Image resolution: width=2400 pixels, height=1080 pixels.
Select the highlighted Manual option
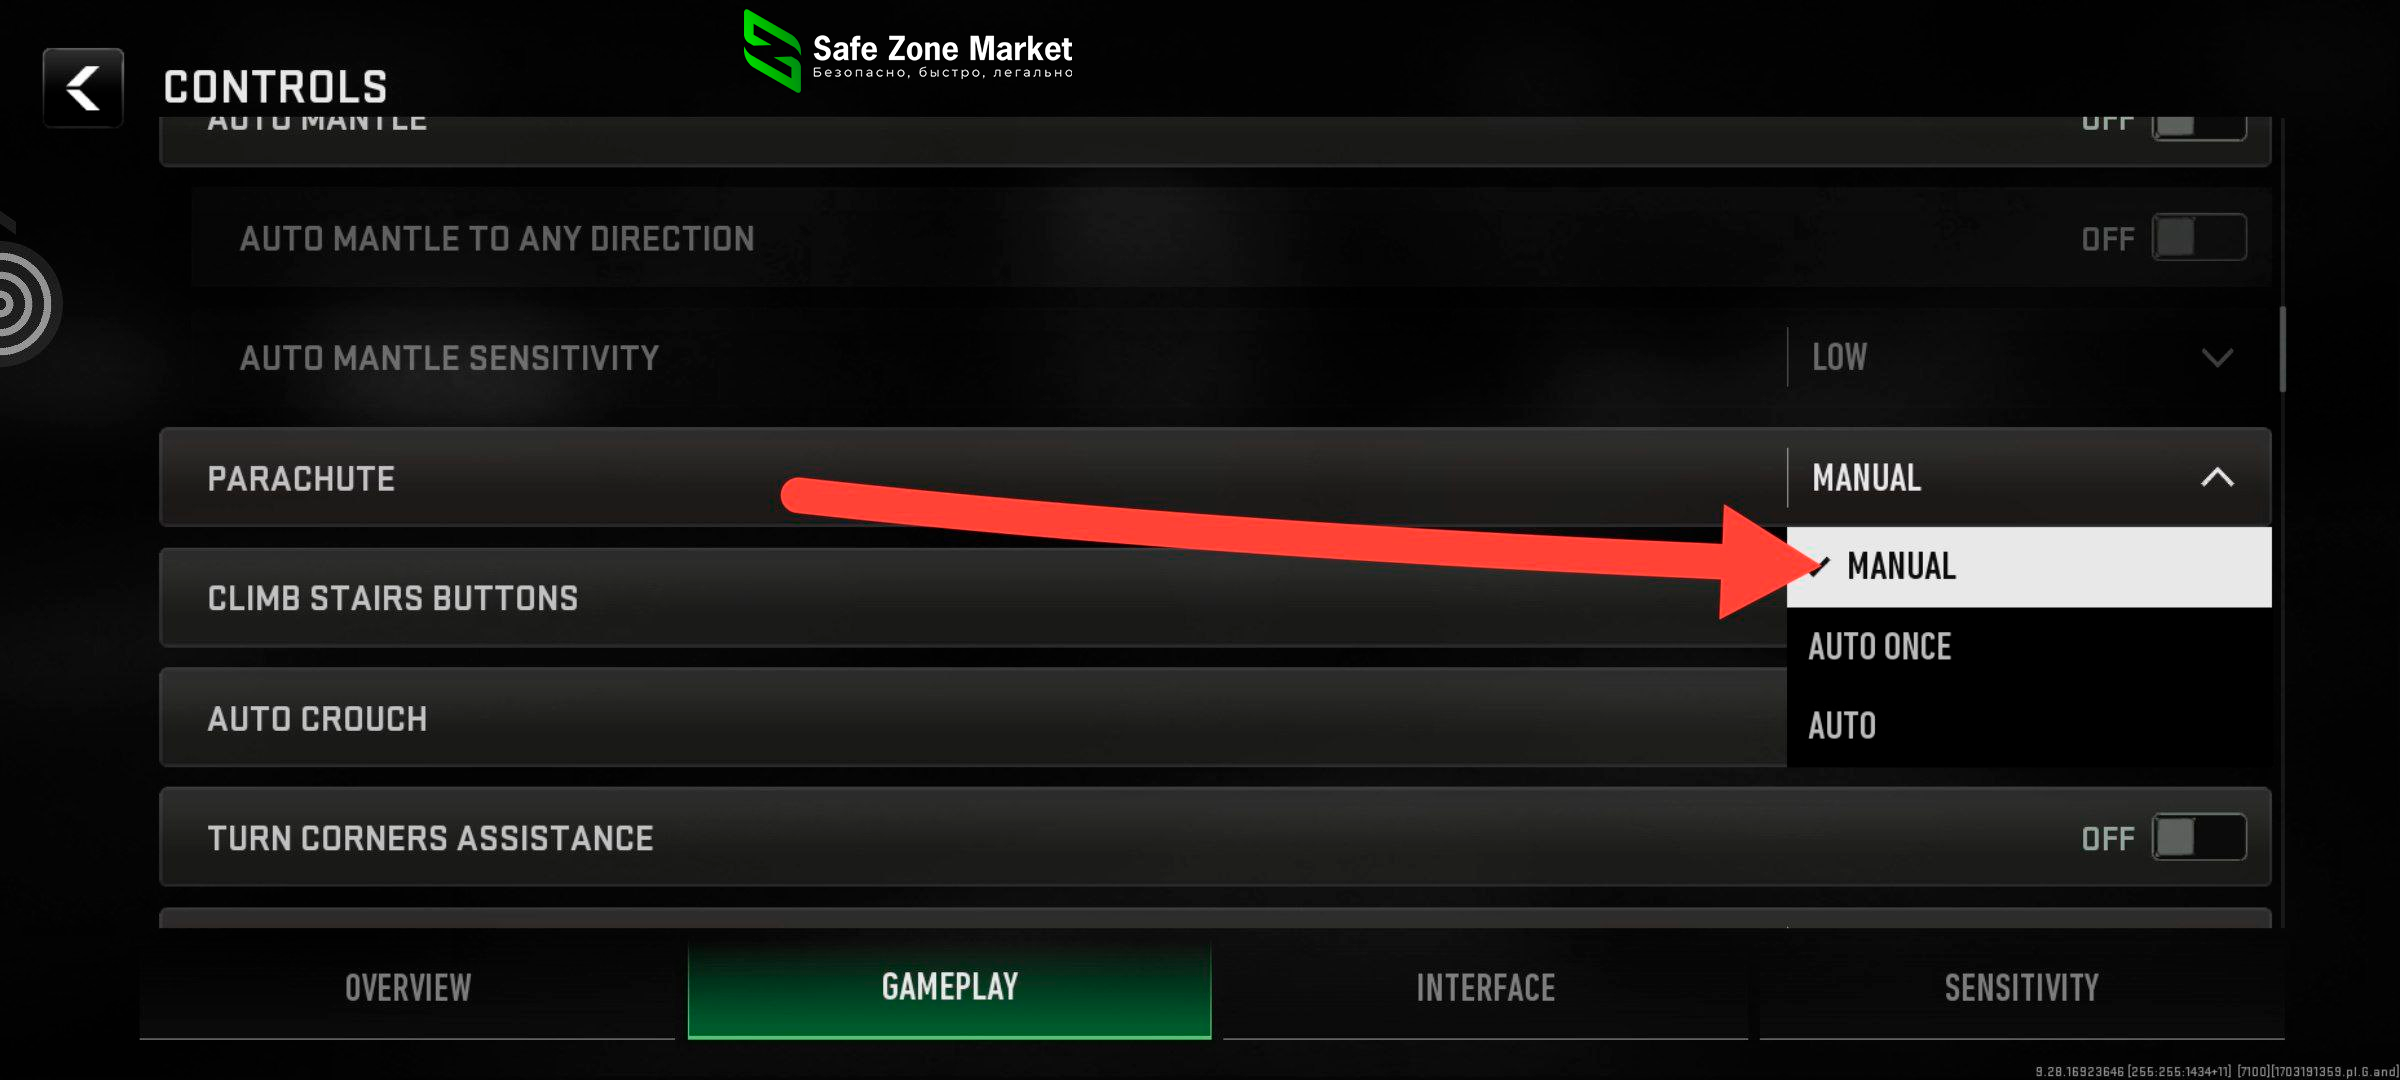(2028, 567)
